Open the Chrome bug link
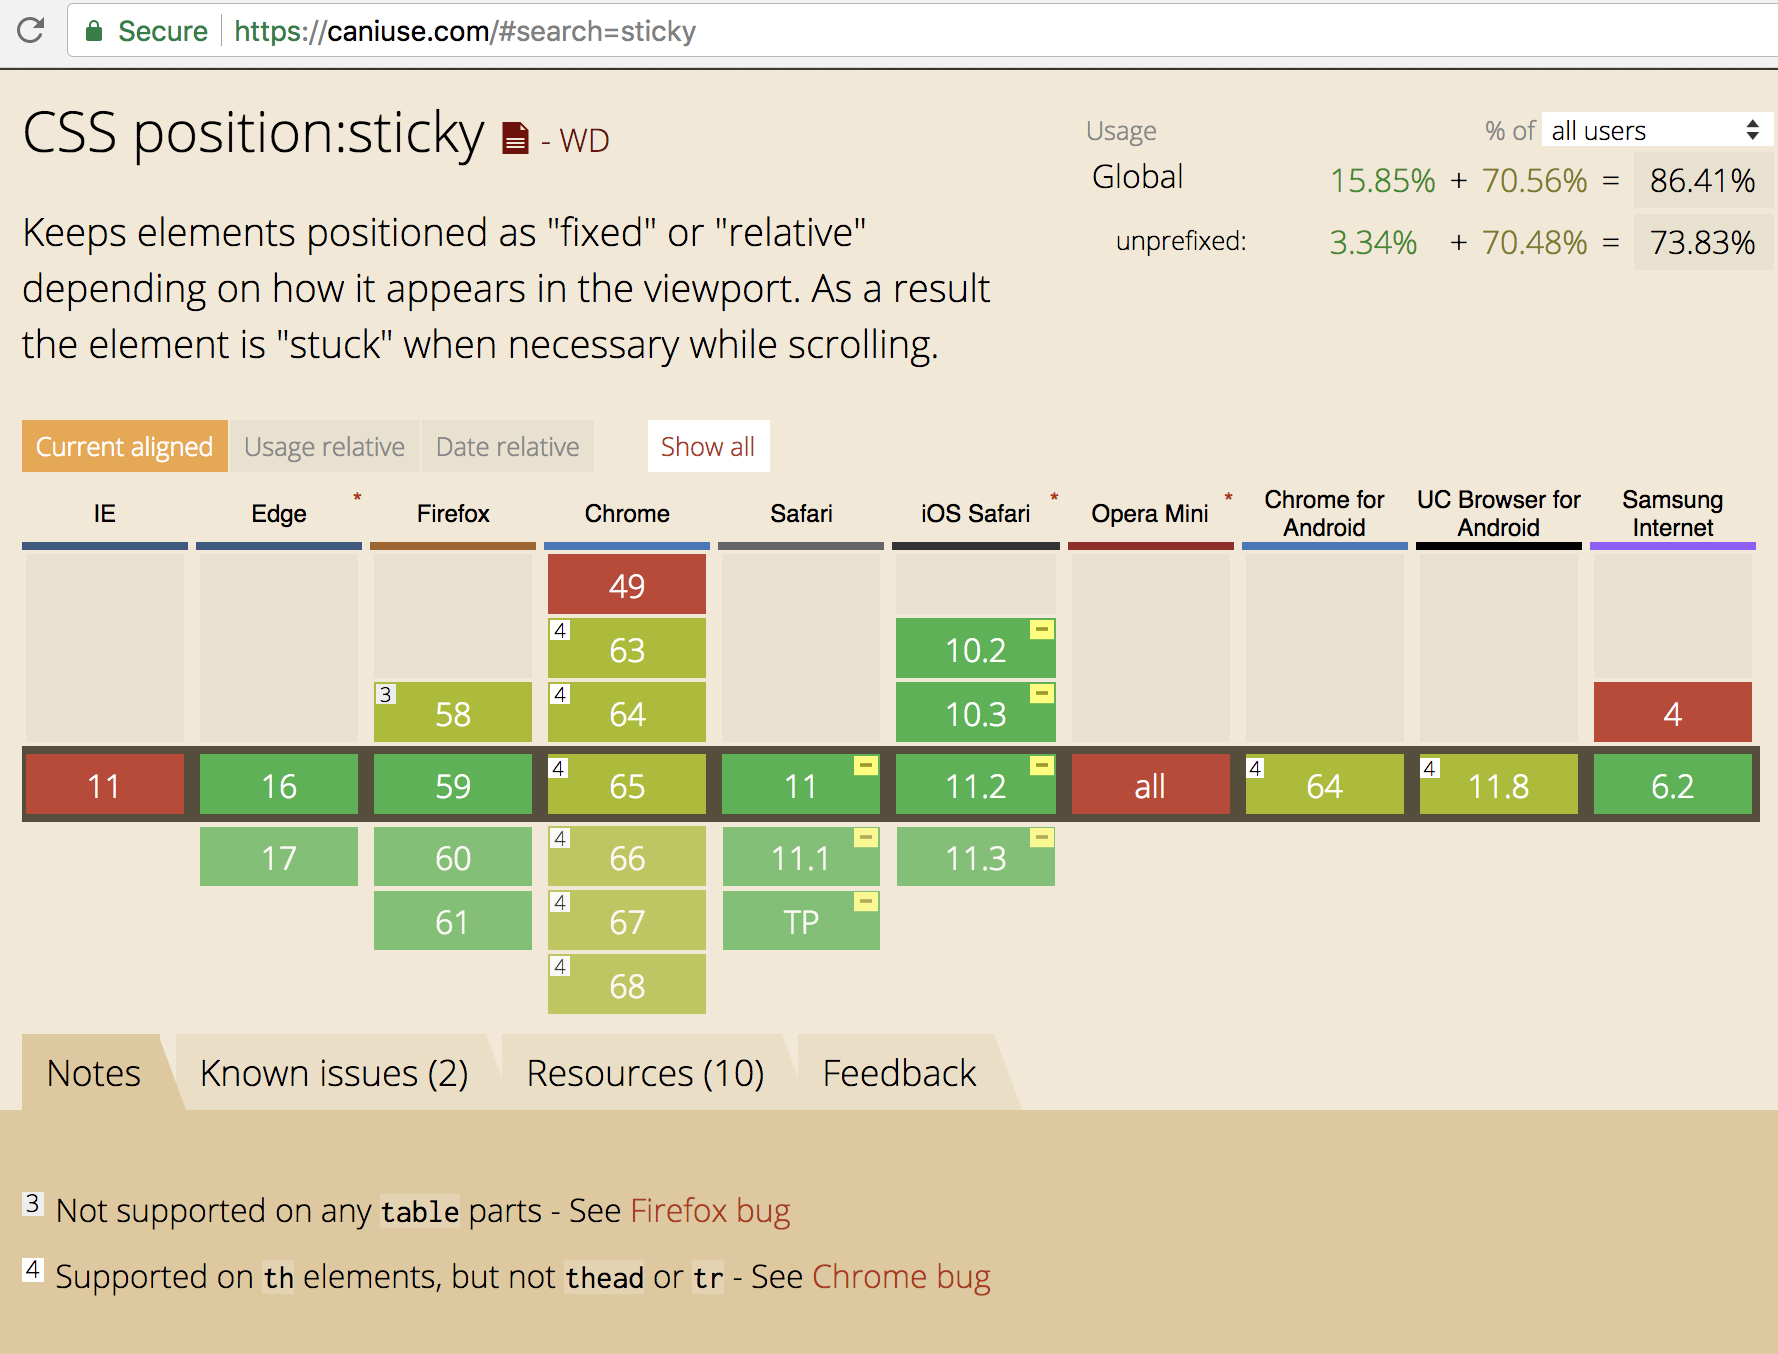The height and width of the screenshot is (1354, 1778). pos(901,1276)
